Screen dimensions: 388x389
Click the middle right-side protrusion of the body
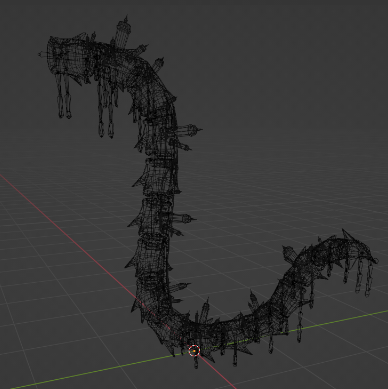[184, 219]
